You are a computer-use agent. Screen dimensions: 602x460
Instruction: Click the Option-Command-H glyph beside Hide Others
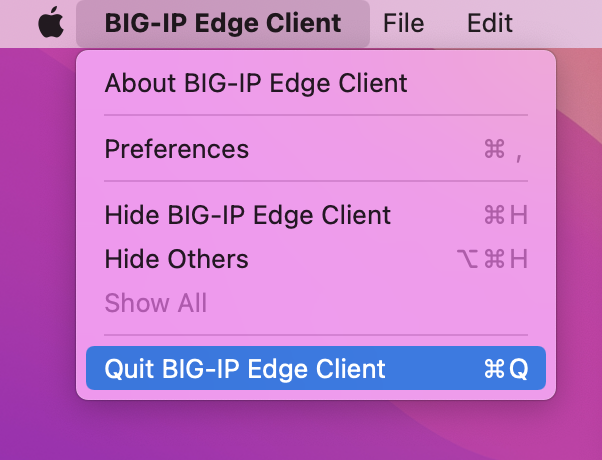pos(492,259)
